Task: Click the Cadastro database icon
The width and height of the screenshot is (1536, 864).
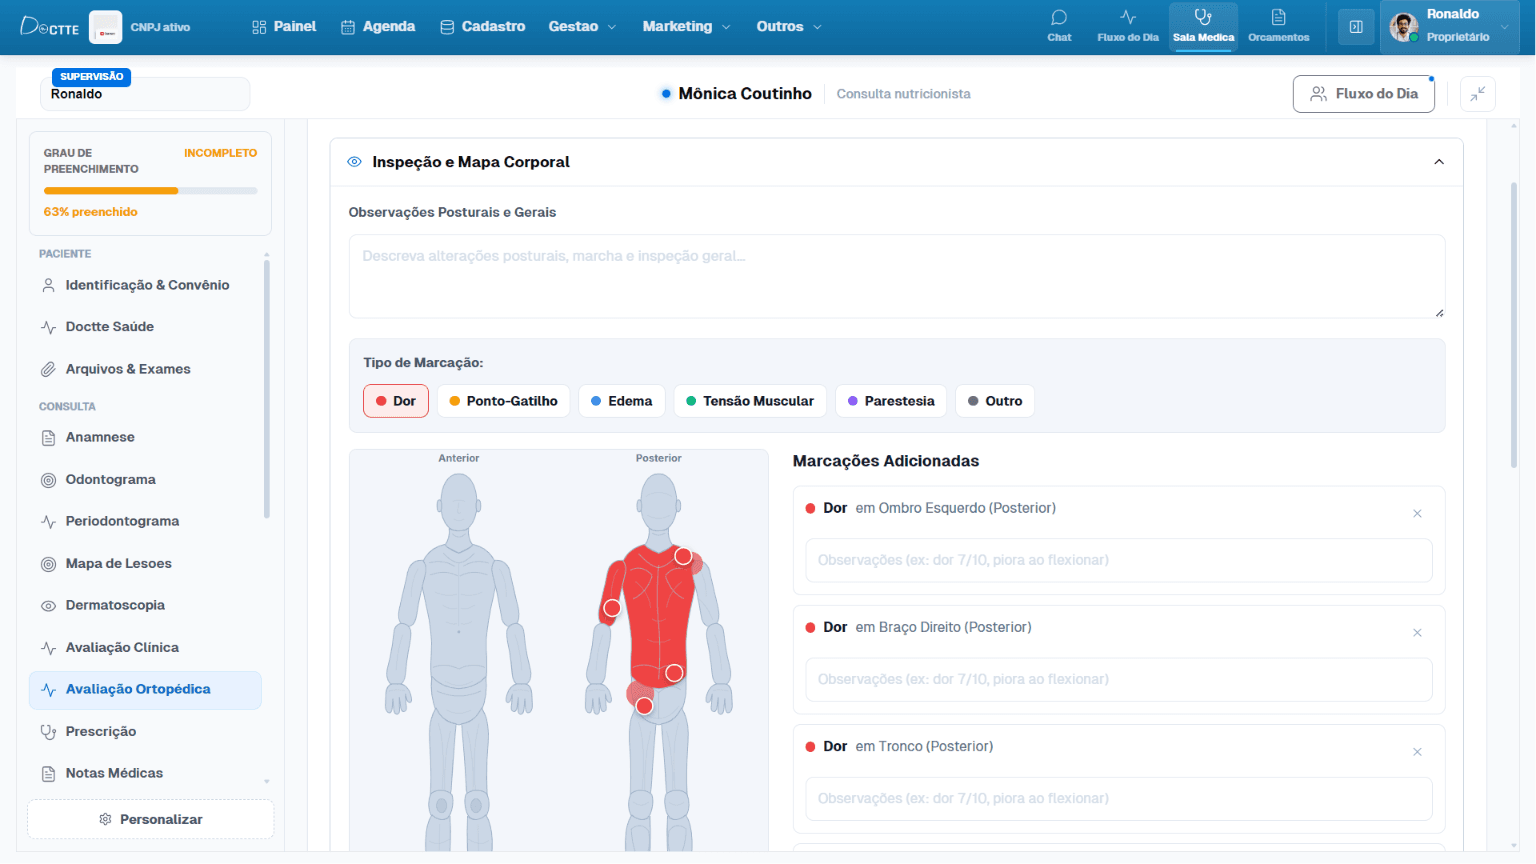Action: [x=447, y=27]
